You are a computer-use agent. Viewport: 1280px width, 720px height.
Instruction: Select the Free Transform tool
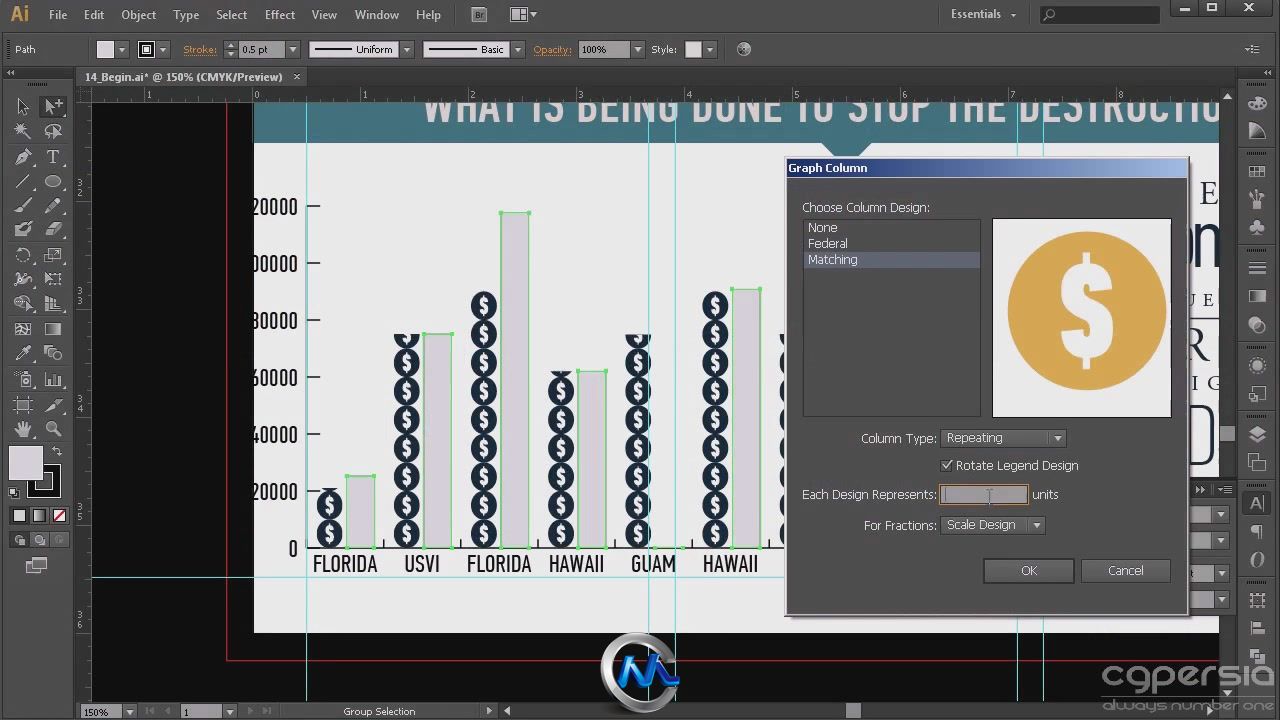(53, 280)
